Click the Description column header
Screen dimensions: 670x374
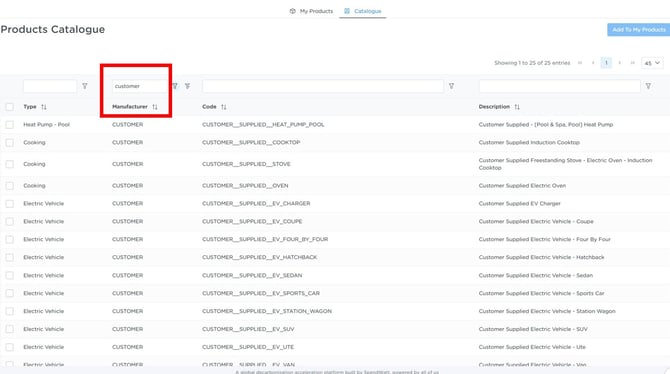494,107
